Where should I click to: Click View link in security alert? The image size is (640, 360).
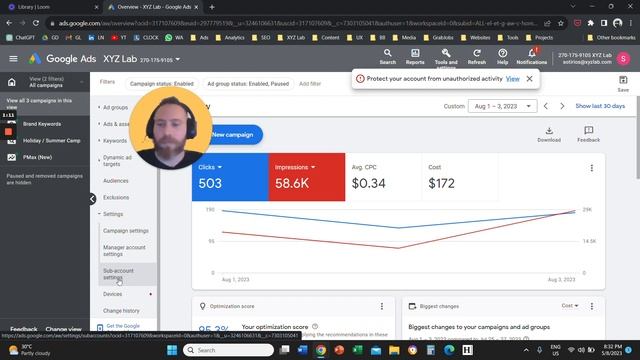512,79
